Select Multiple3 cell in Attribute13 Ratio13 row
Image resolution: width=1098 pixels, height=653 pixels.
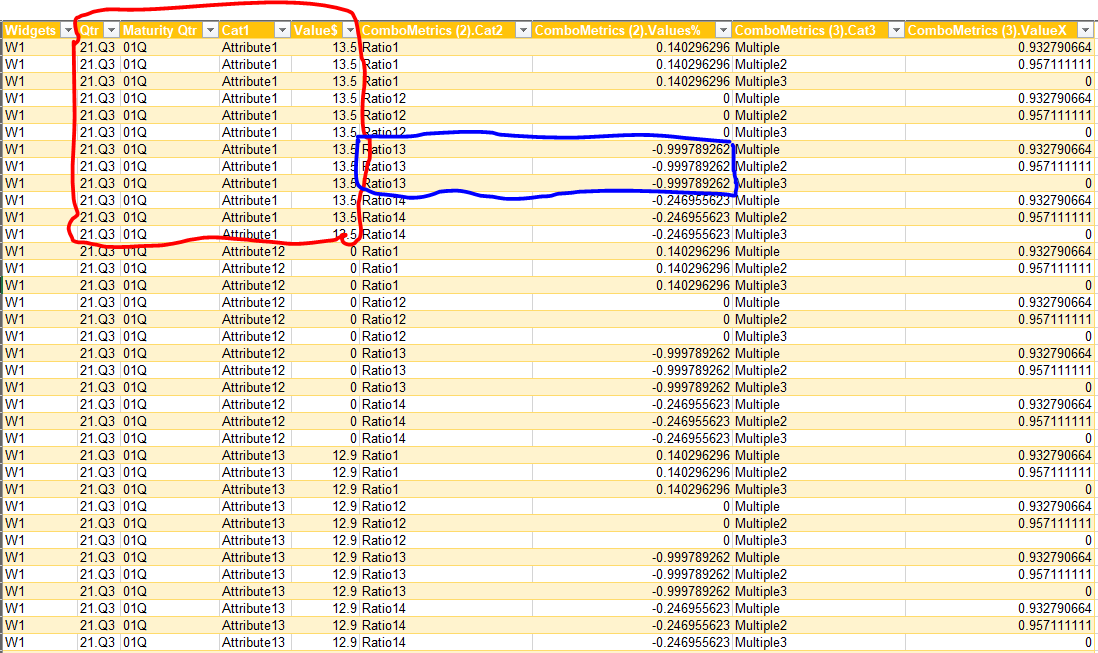click(x=818, y=591)
